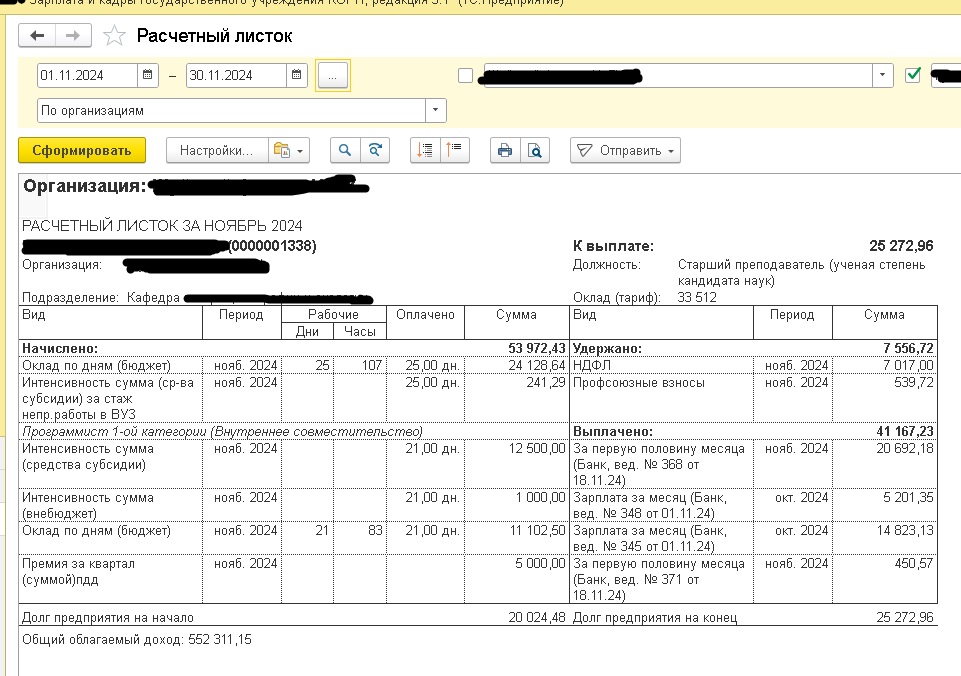Open Настройки... settings button

(x=217, y=150)
